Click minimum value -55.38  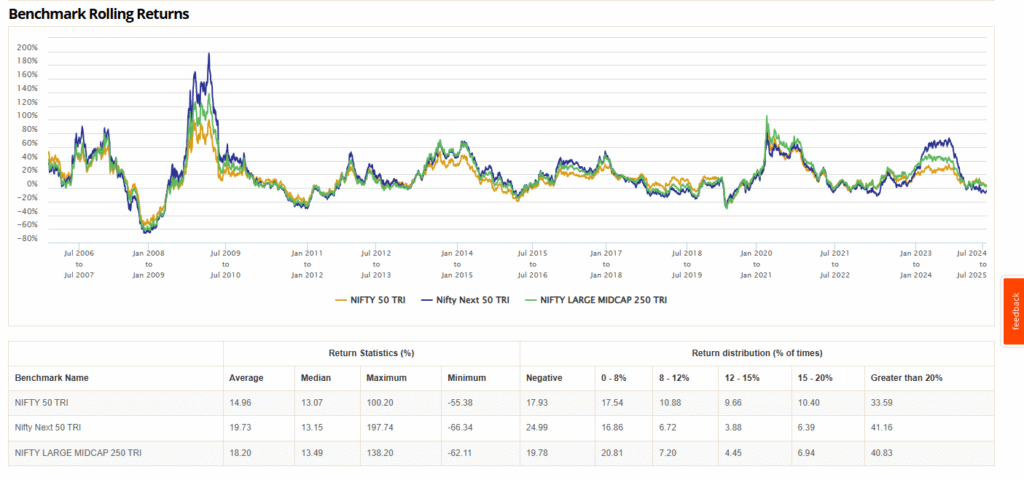tap(459, 403)
